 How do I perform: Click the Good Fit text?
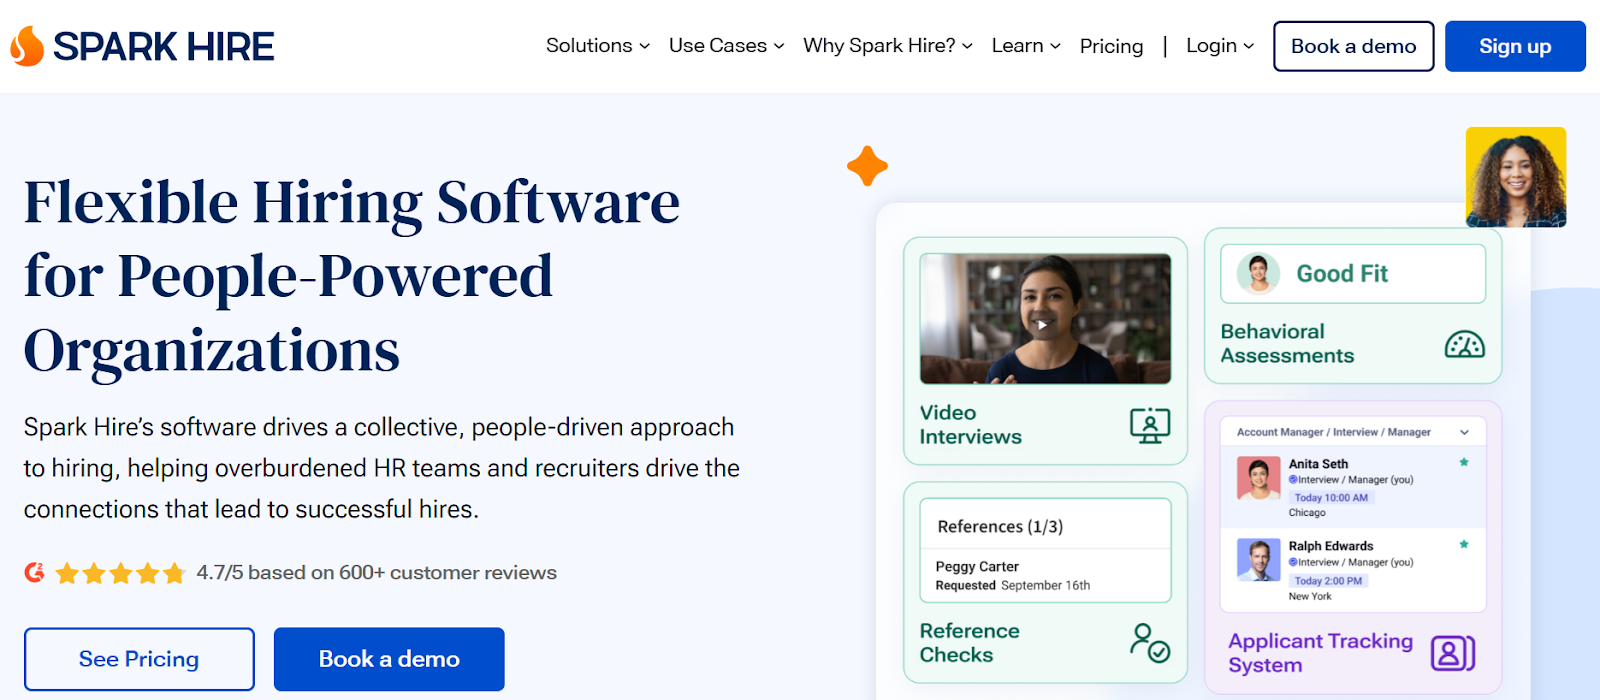click(1342, 274)
